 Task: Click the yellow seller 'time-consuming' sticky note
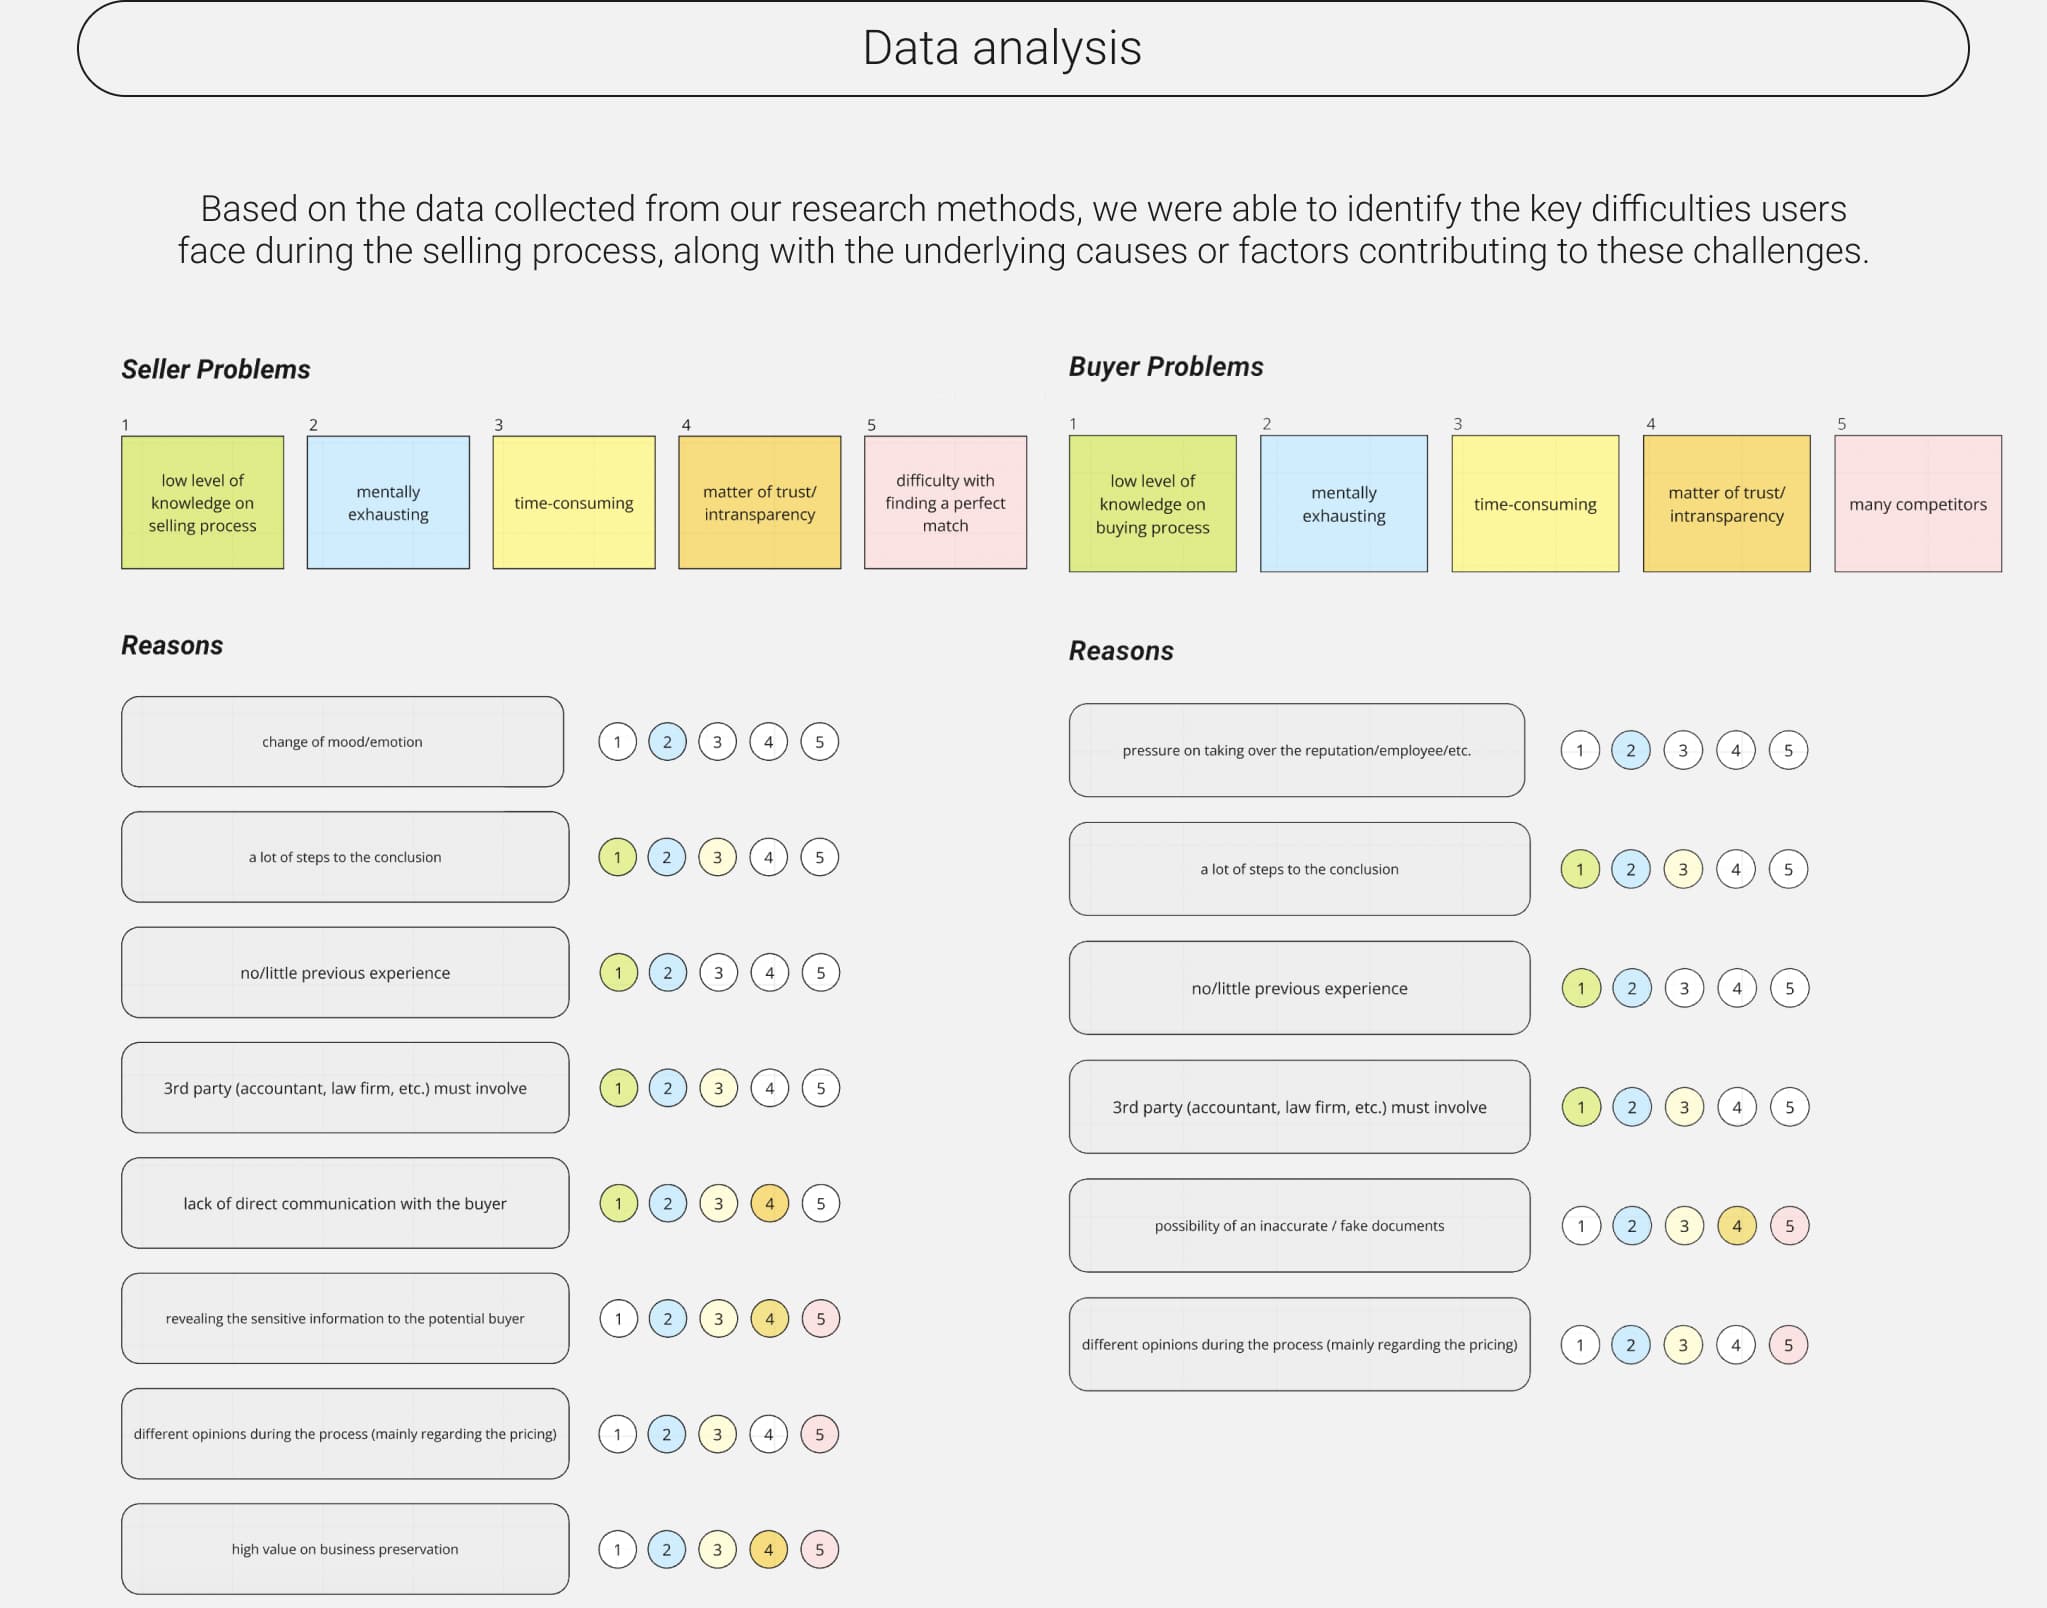(x=574, y=502)
